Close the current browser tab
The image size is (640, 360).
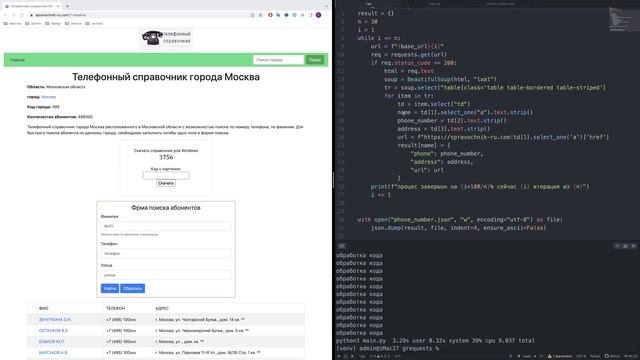[x=58, y=6]
